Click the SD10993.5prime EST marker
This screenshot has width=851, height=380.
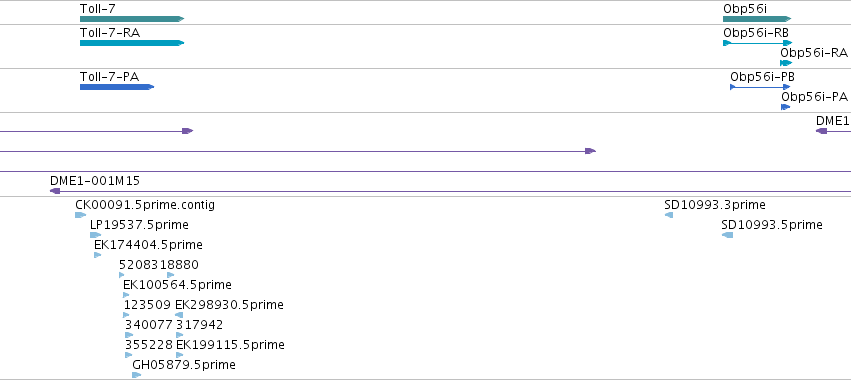(727, 235)
